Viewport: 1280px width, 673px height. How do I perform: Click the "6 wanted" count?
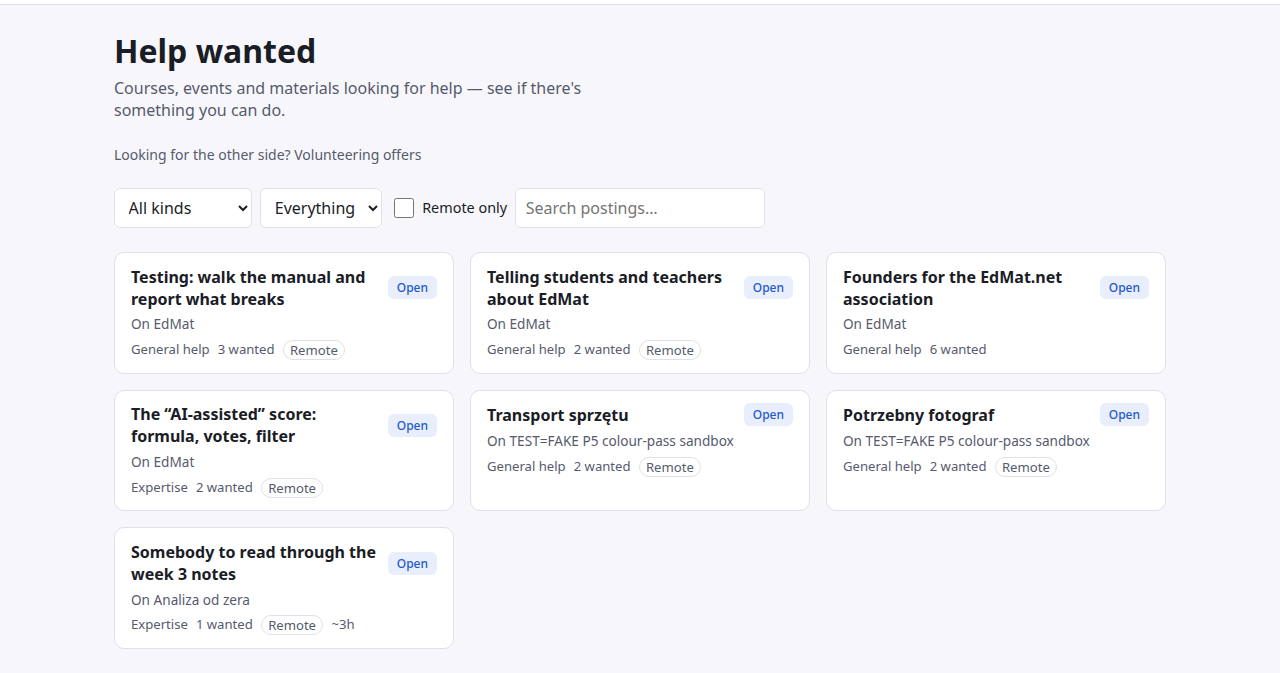click(x=958, y=350)
